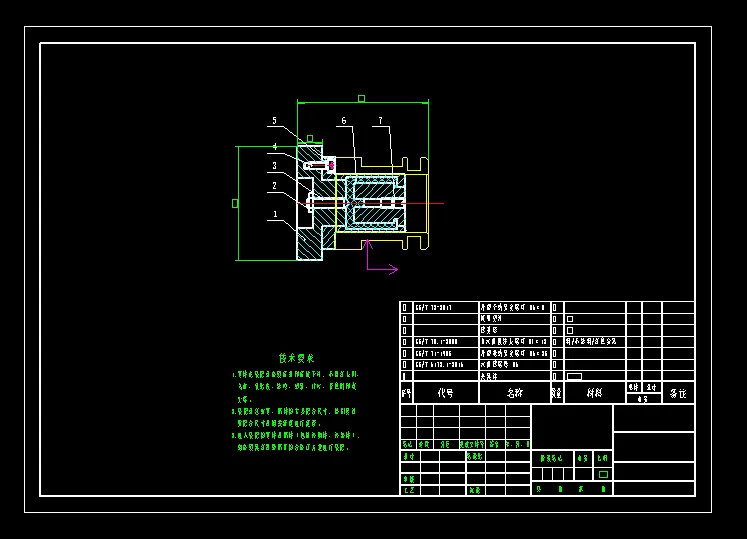Screen dimensions: 747x539
Task: Select the top horizontal dimension text box
Action: [362, 99]
